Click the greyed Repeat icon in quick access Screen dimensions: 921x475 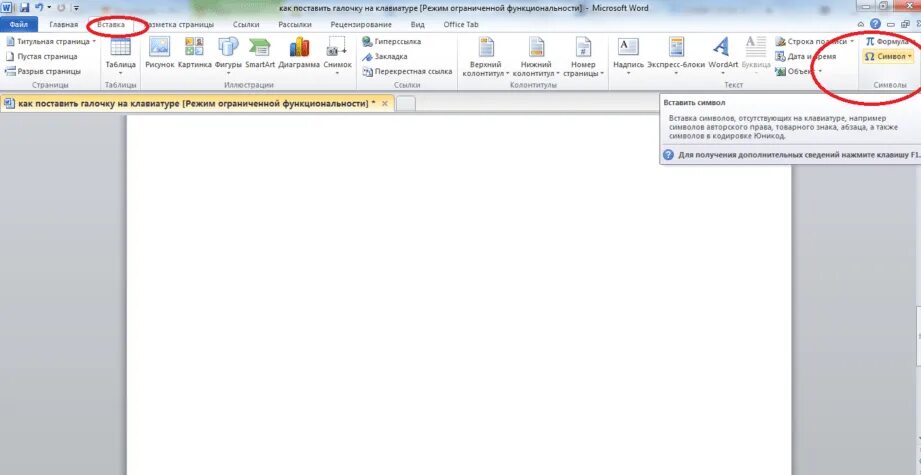(x=60, y=8)
